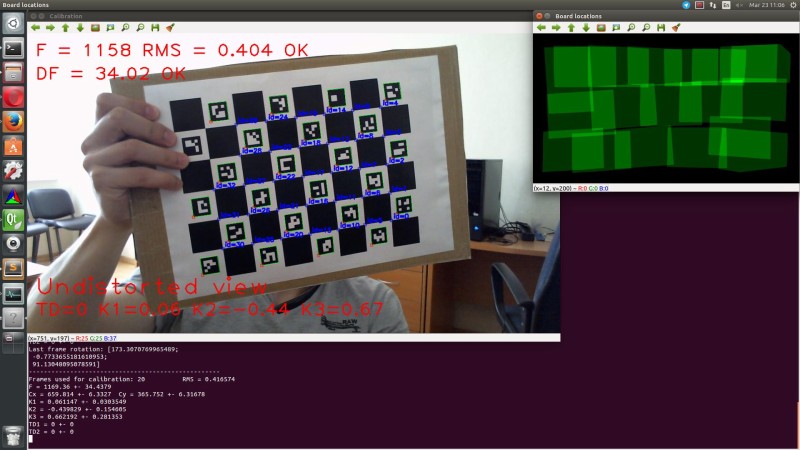Viewport: 800px width, 450px height.
Task: Click the green board locations plot
Action: (x=666, y=108)
